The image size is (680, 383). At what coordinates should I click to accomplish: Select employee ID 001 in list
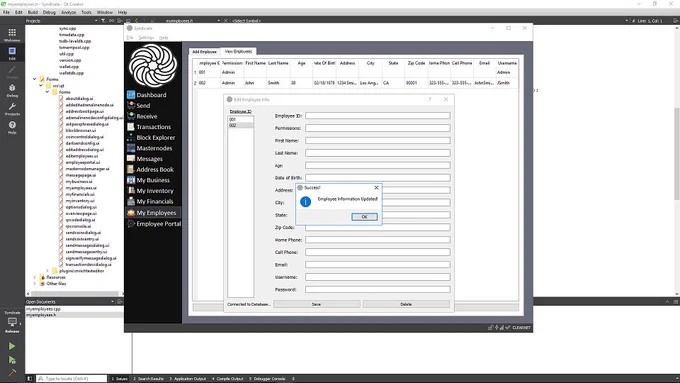241,119
